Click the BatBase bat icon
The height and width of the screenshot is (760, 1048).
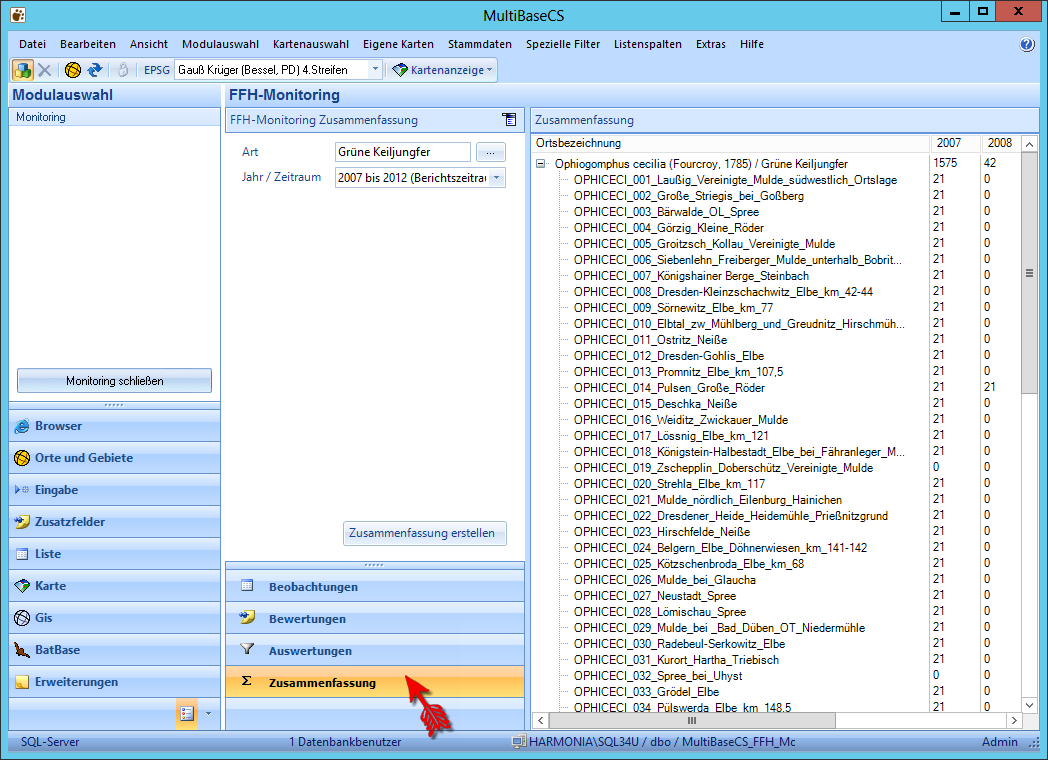point(22,650)
